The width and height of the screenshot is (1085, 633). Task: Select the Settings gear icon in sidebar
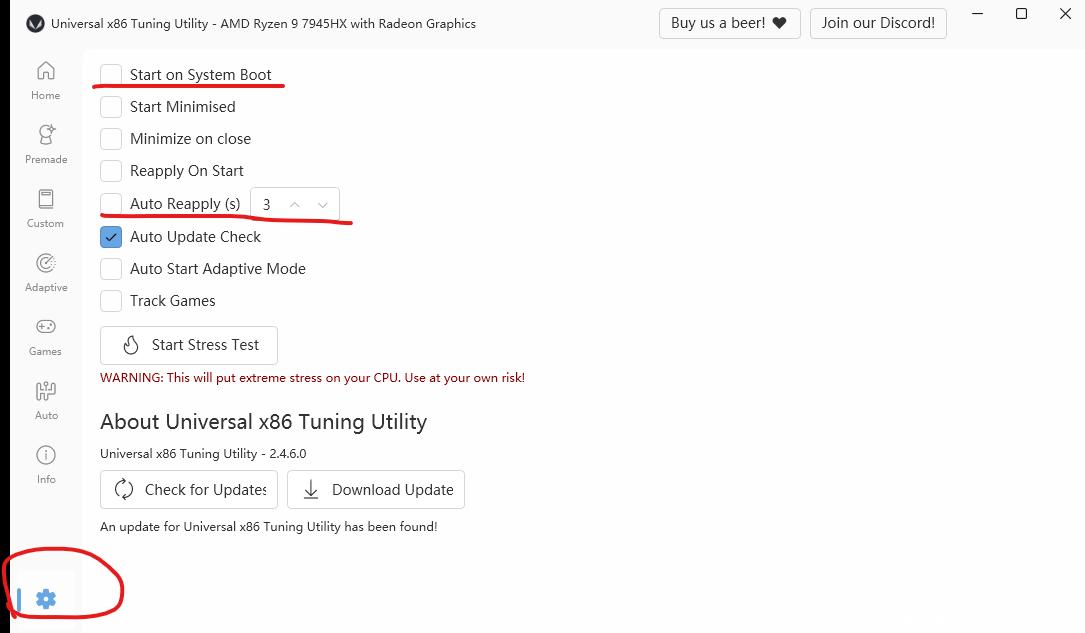coord(46,599)
